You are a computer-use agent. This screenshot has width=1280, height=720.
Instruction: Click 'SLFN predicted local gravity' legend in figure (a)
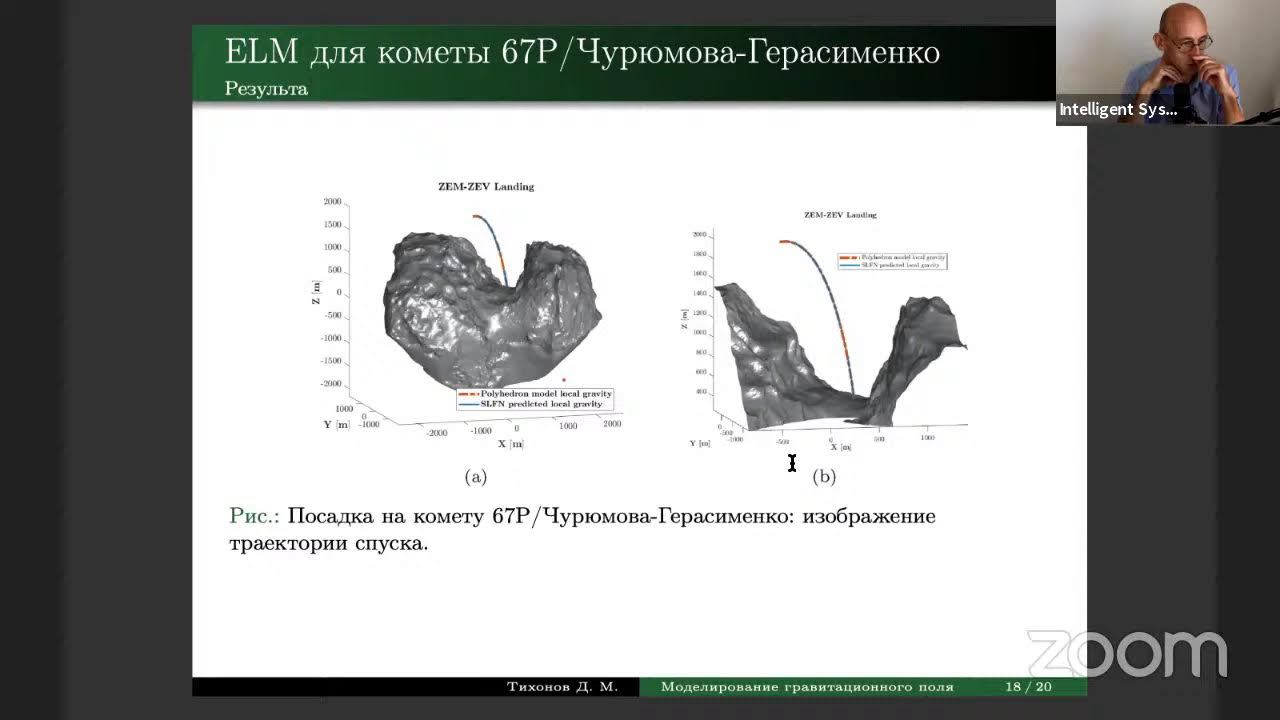pos(541,404)
